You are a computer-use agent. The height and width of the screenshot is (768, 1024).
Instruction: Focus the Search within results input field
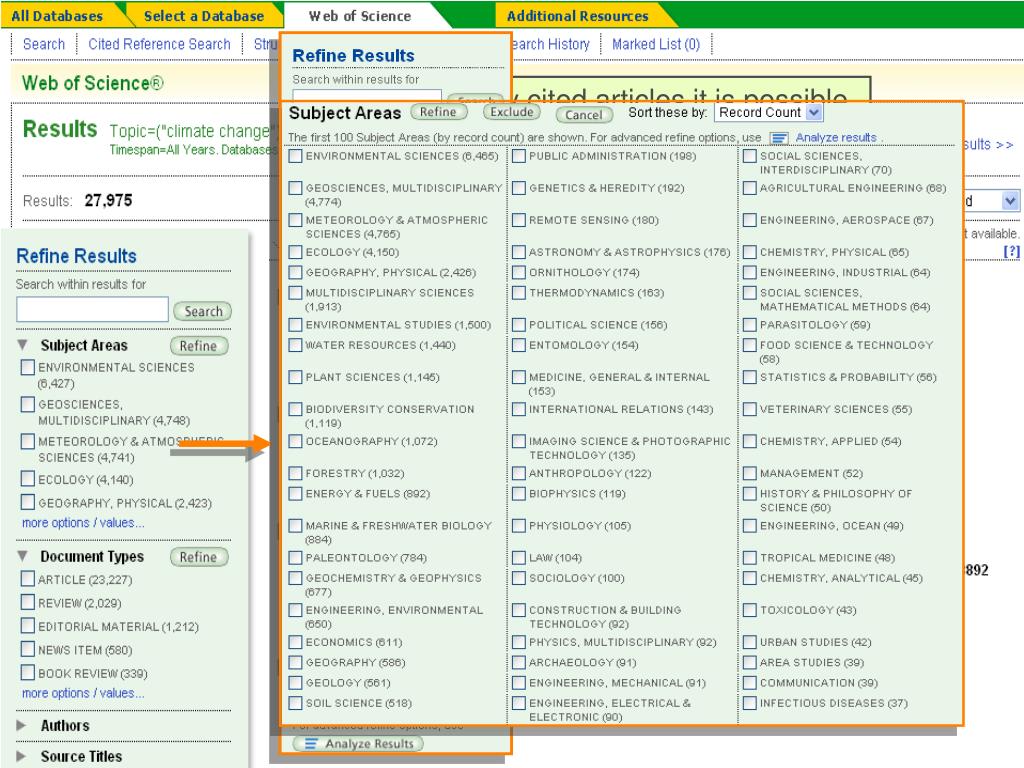coord(92,310)
